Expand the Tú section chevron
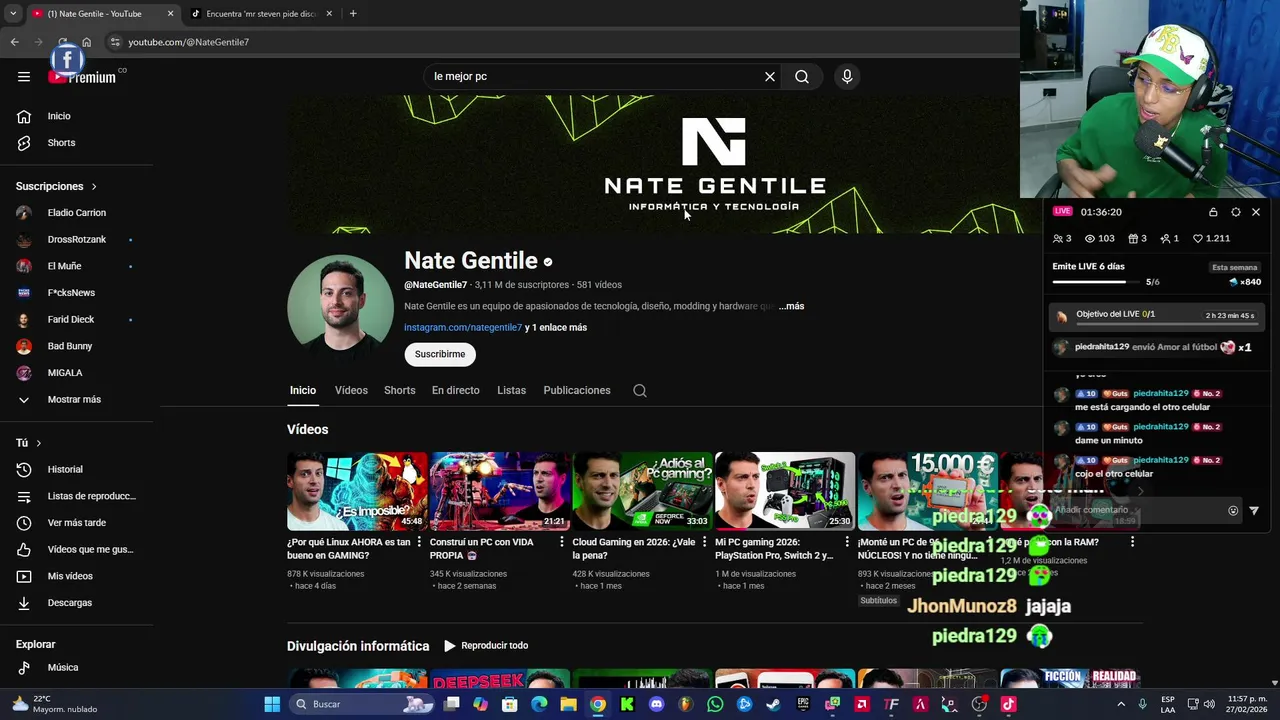Screen dimensions: 1280x720 39,443
